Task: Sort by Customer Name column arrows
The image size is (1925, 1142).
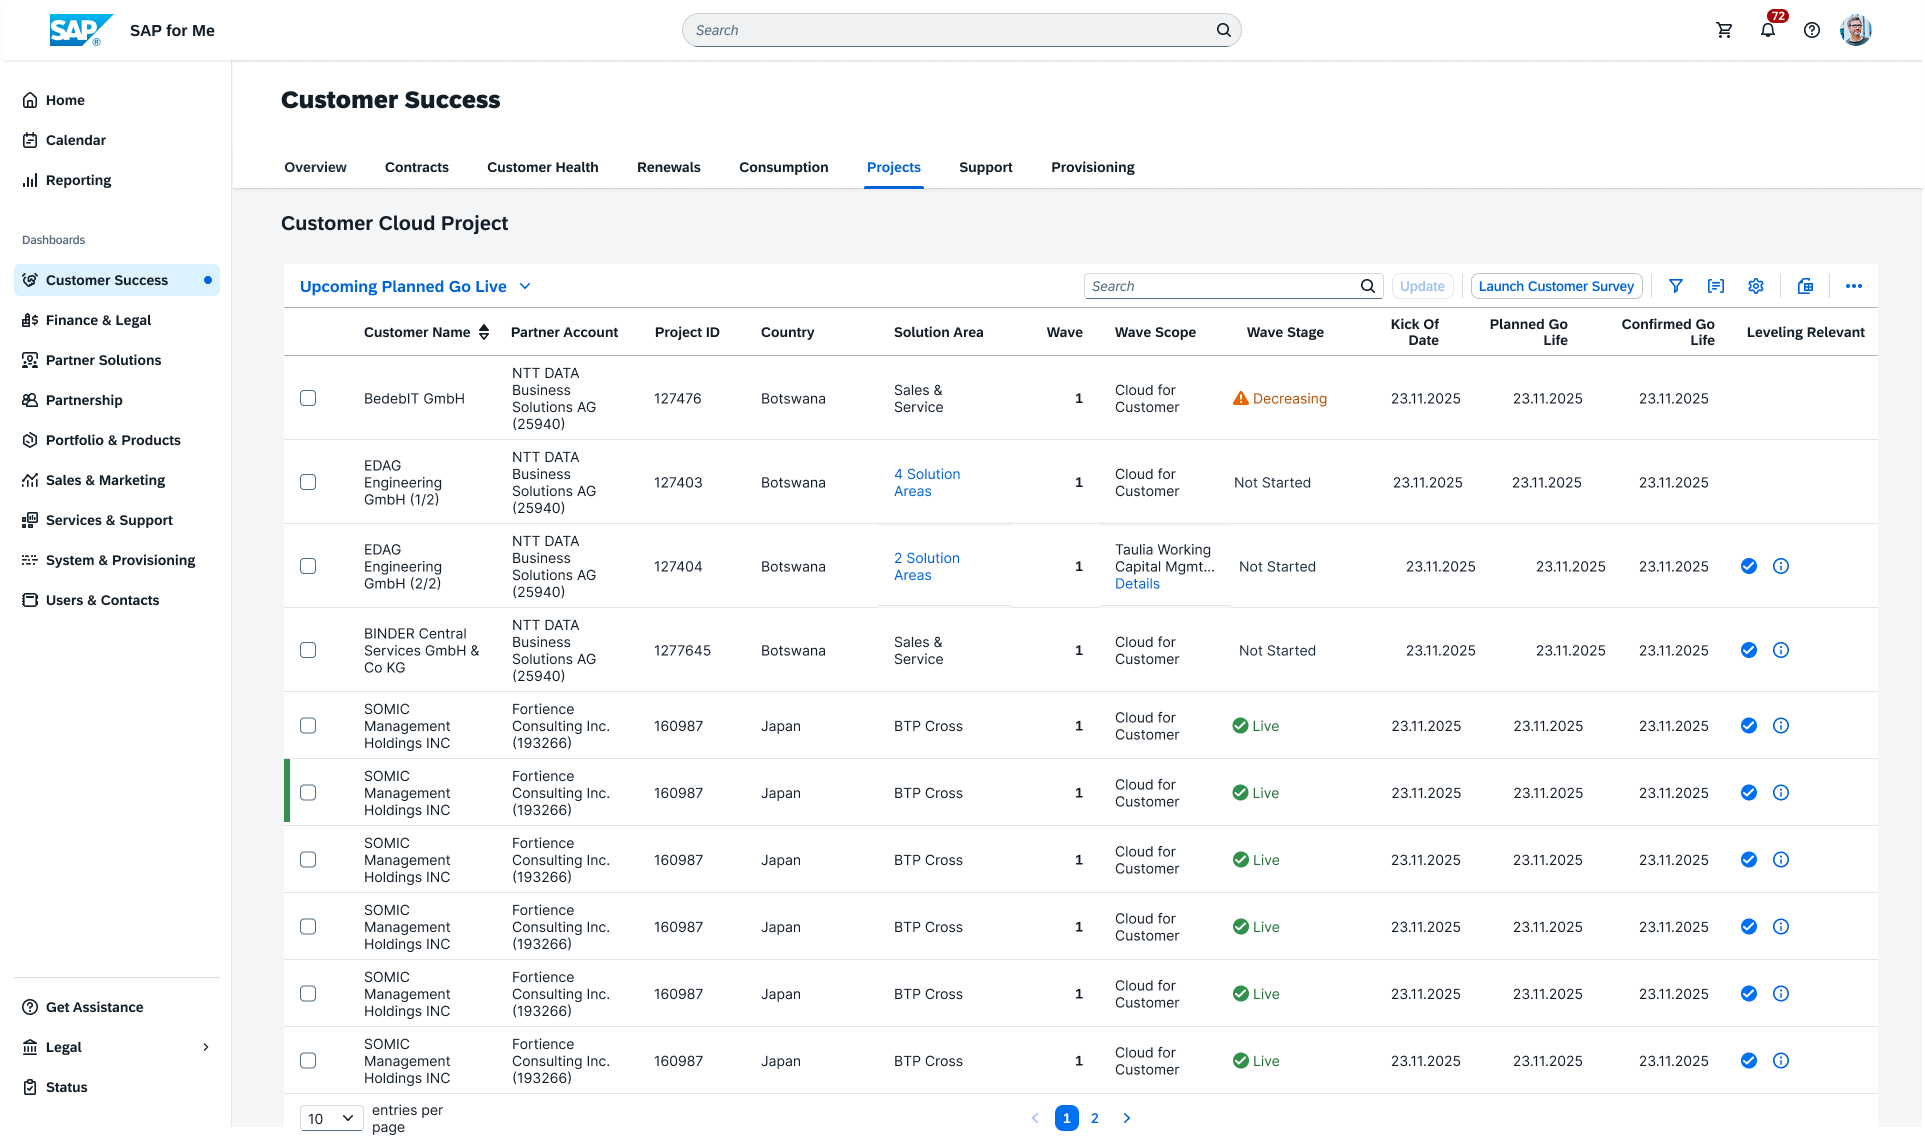Action: click(x=484, y=332)
